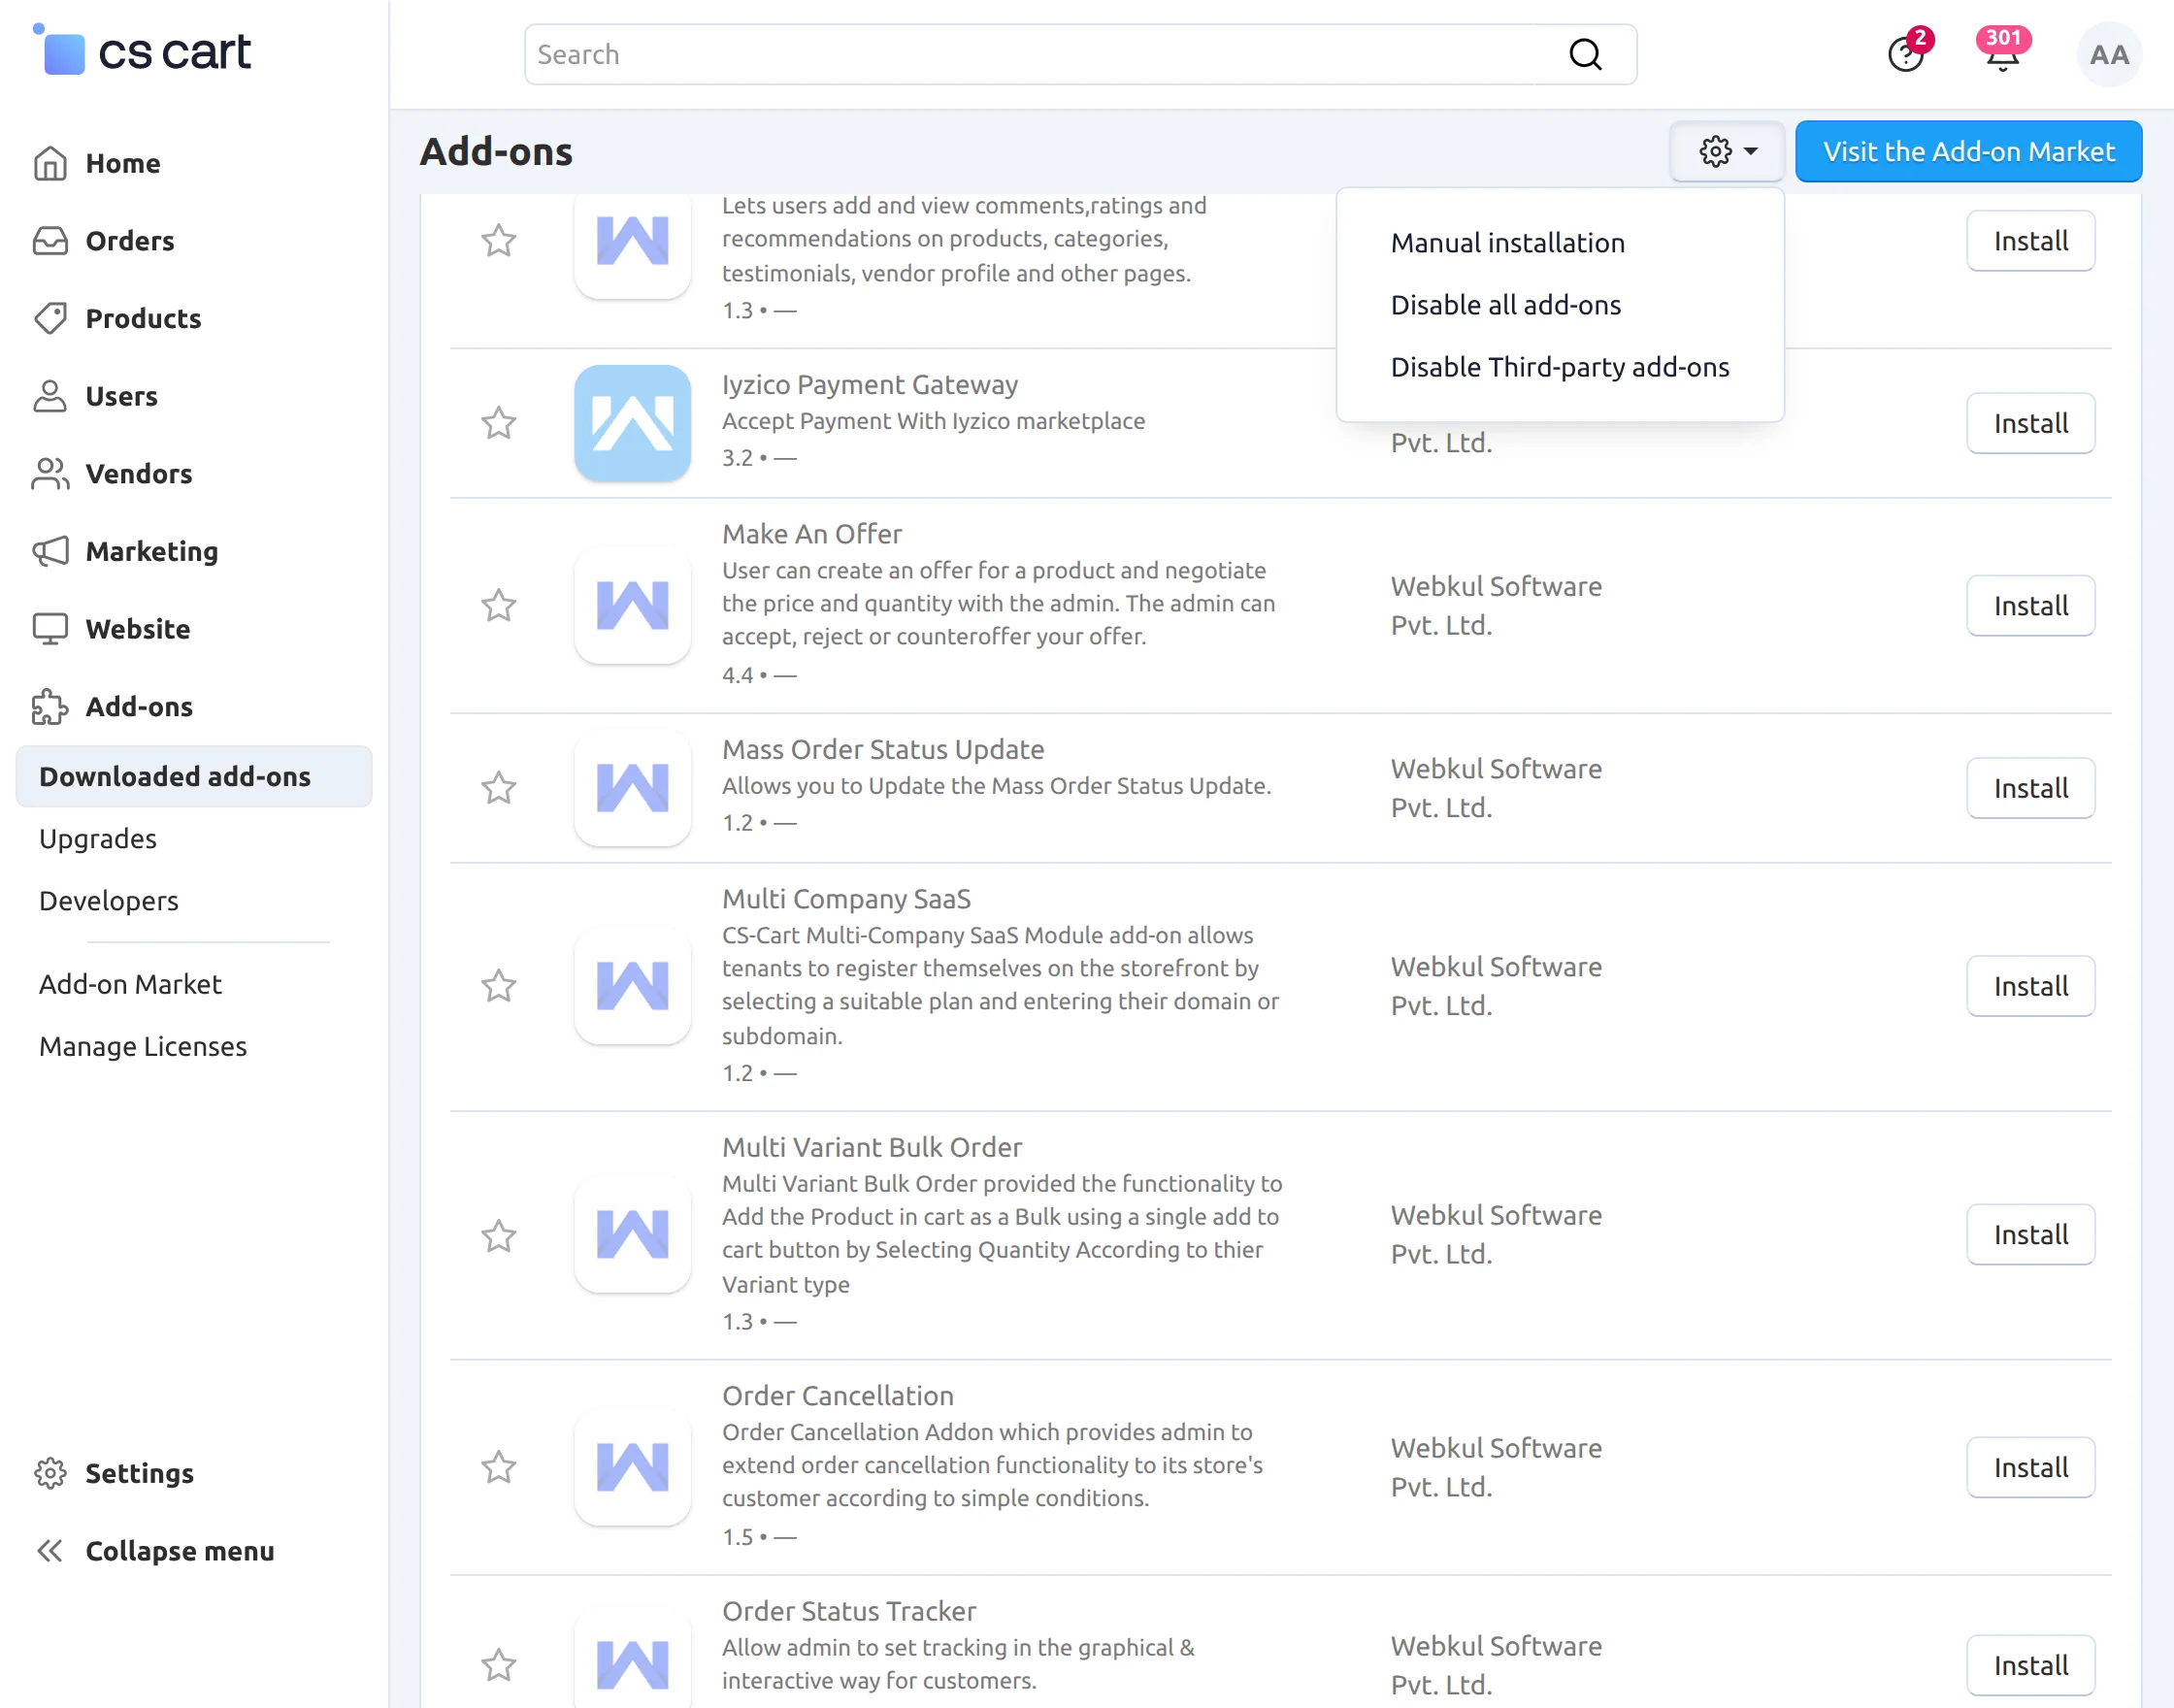The width and height of the screenshot is (2174, 1708).
Task: Click the Marketing megaphone icon in the sidebar
Action: point(50,551)
